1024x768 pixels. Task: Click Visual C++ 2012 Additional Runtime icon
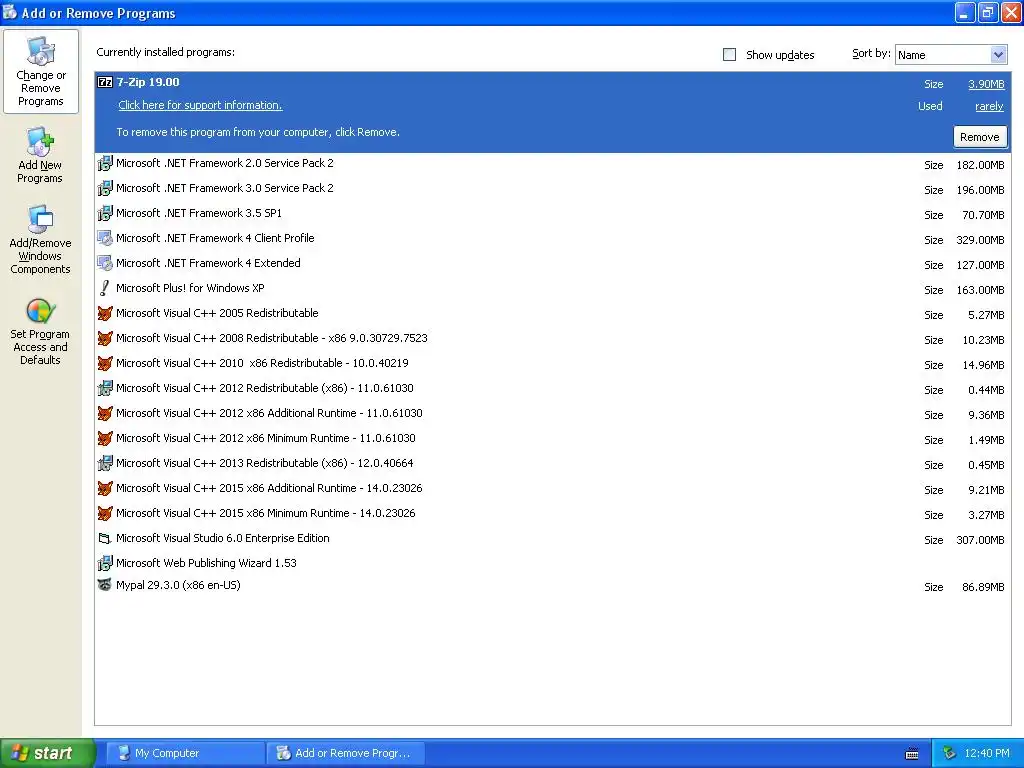(x=104, y=413)
